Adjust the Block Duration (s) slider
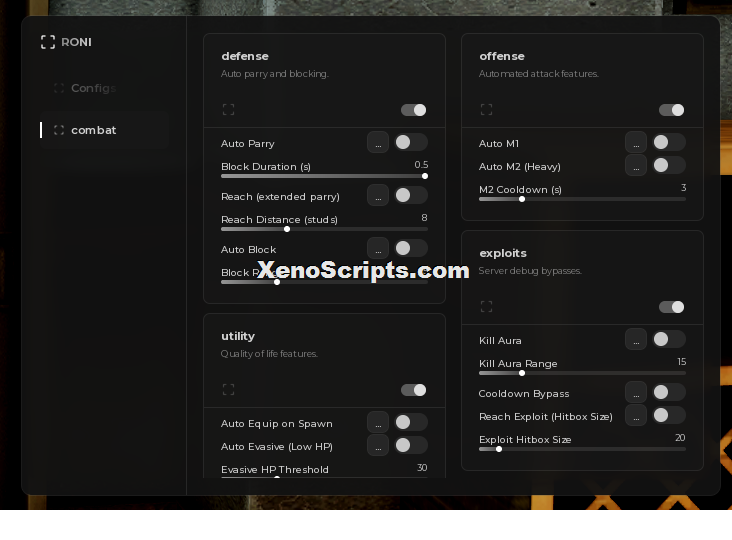 324,176
